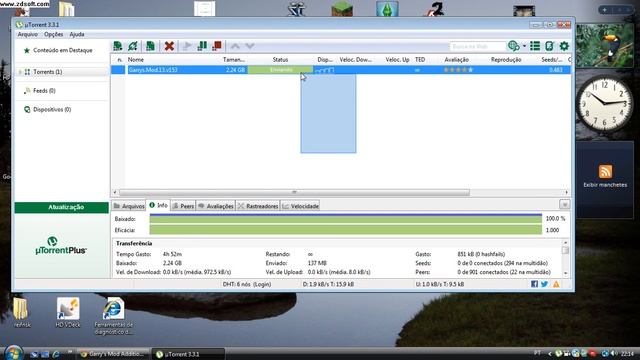This screenshot has height=360, width=640.
Task: Click the warning triangle status icon
Action: pos(556,284)
